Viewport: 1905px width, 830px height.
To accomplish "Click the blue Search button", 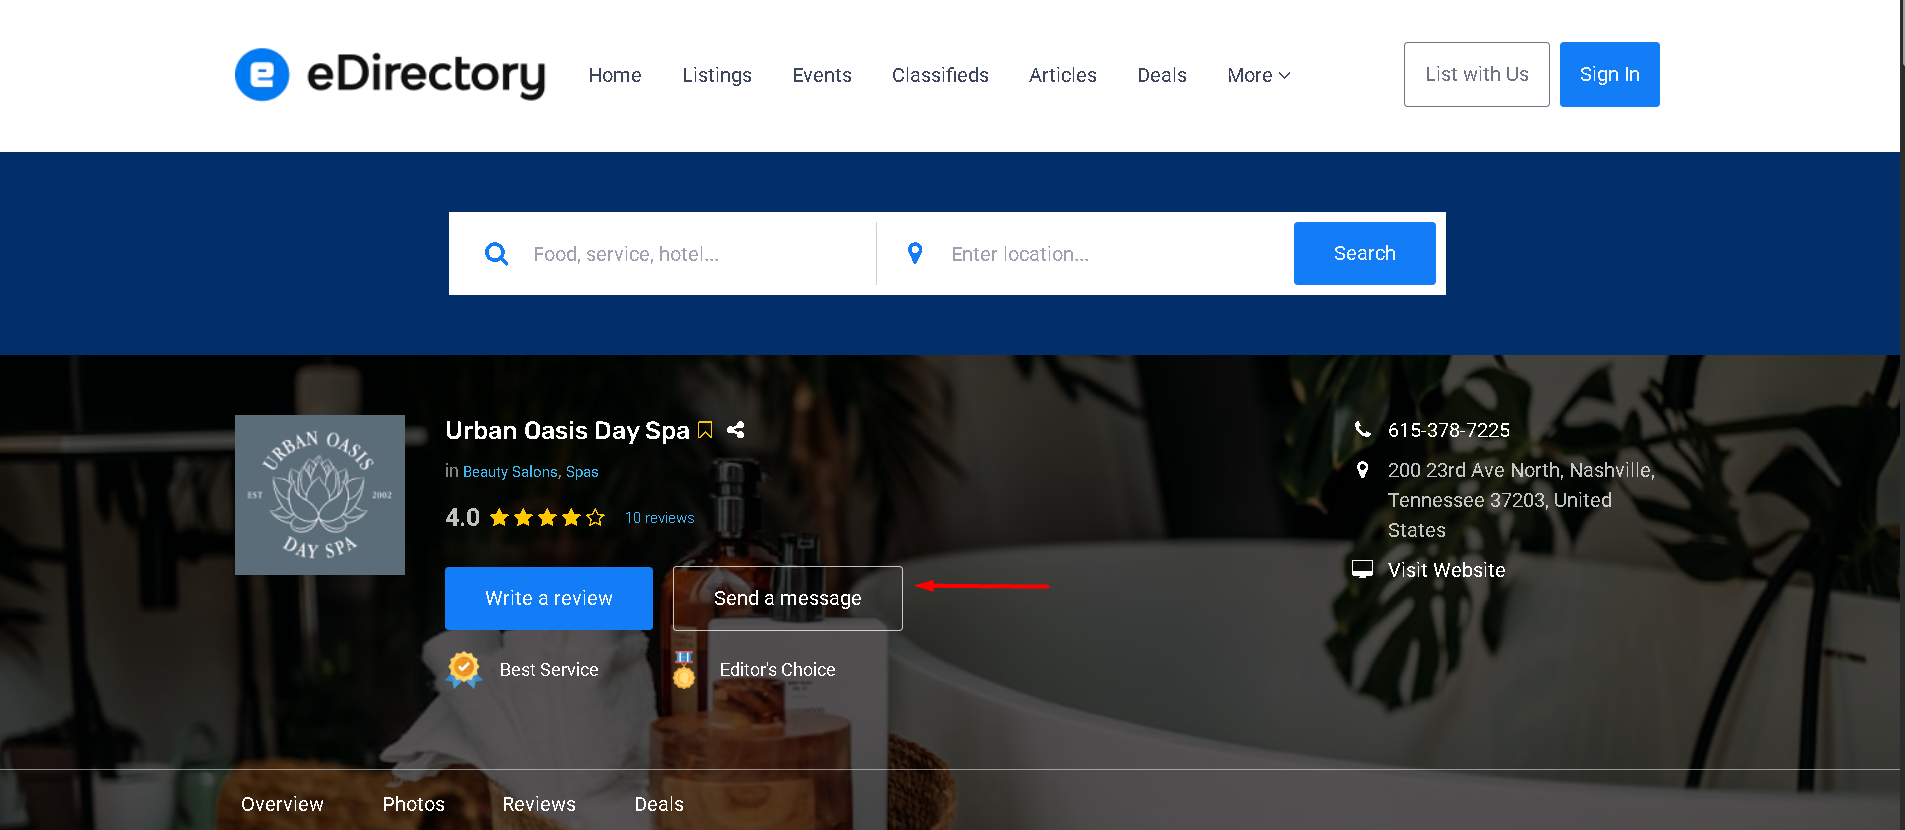I will (1365, 253).
